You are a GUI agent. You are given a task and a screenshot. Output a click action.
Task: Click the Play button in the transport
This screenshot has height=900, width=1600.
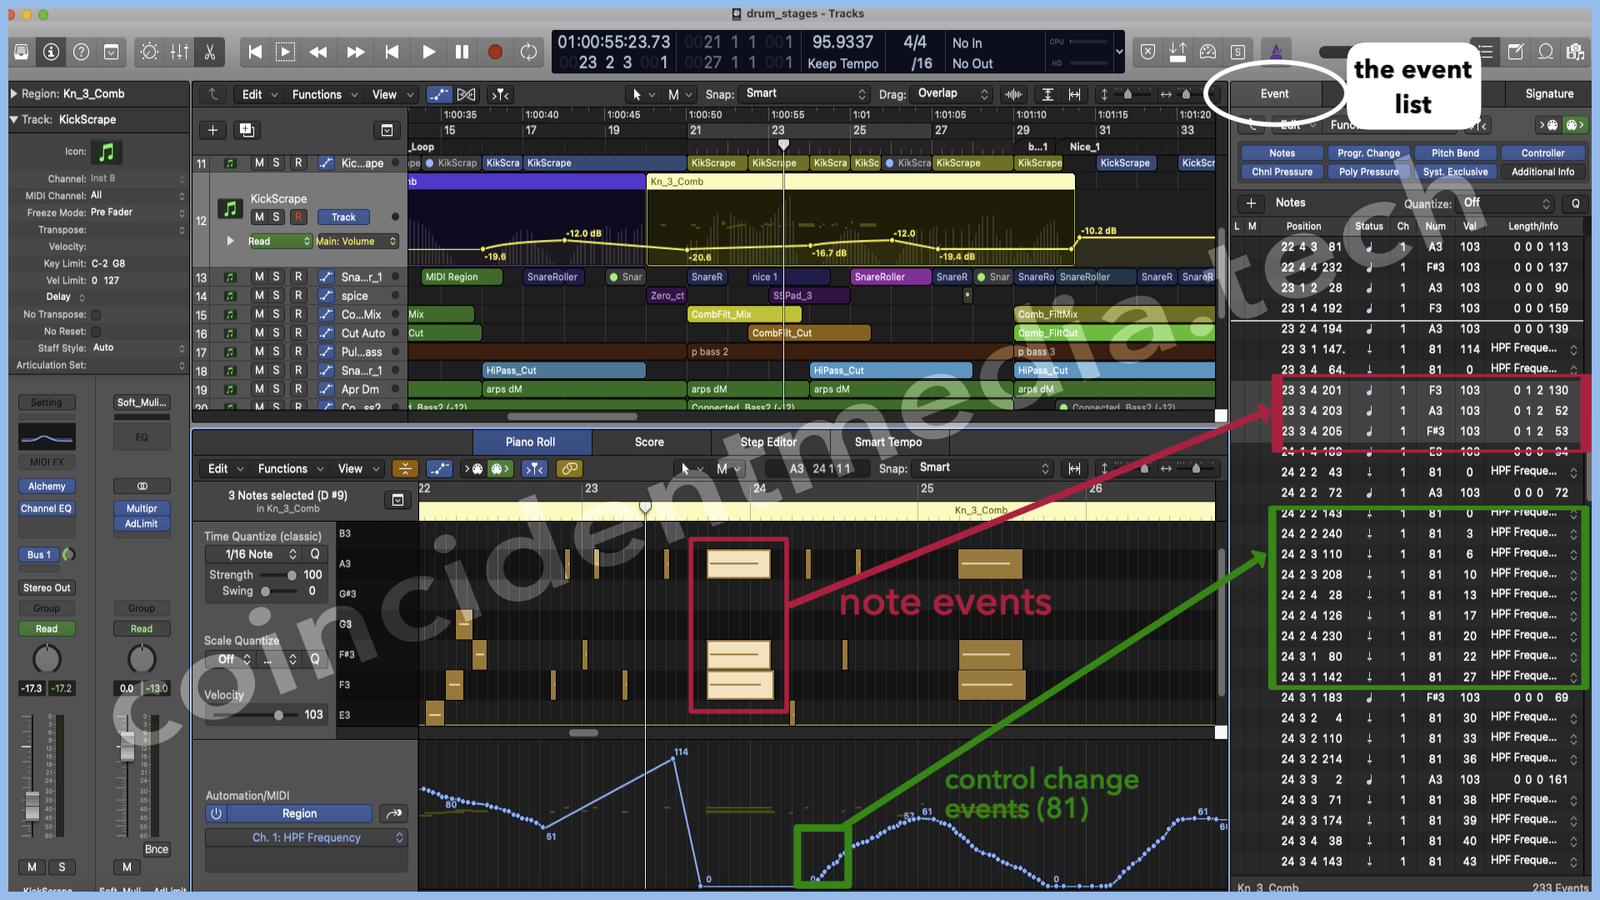point(428,52)
